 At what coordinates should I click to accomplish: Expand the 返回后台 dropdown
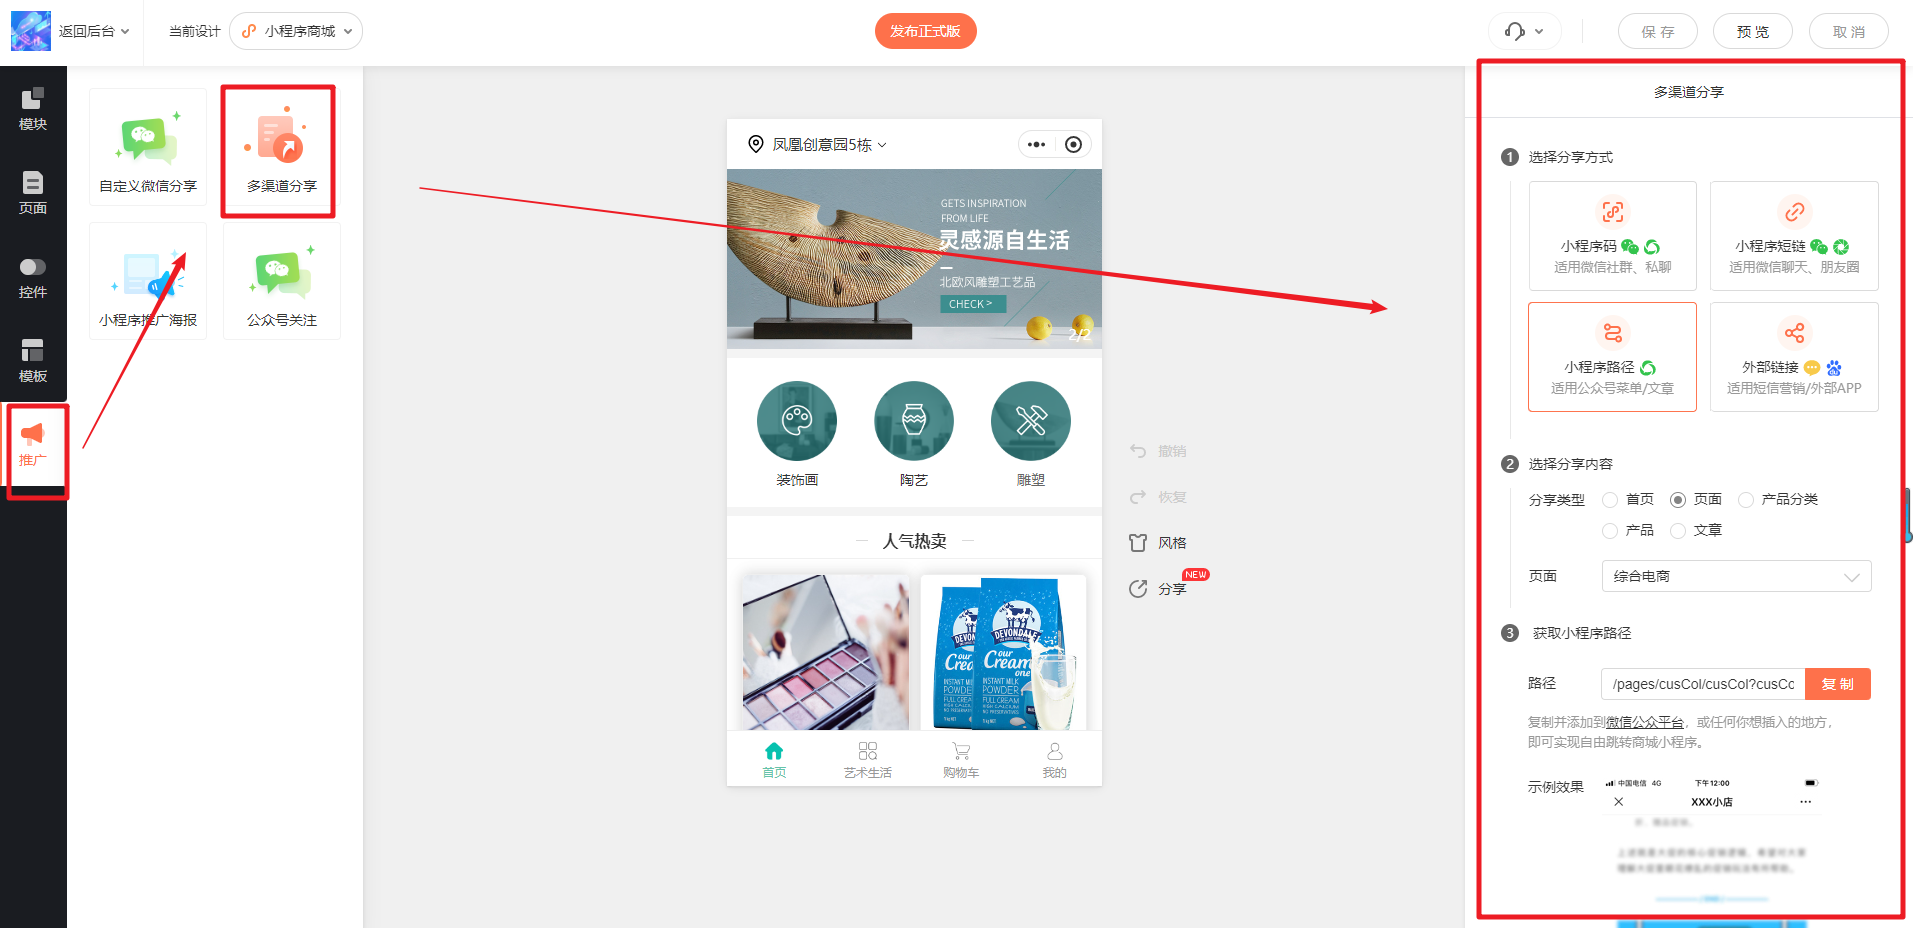coord(94,31)
